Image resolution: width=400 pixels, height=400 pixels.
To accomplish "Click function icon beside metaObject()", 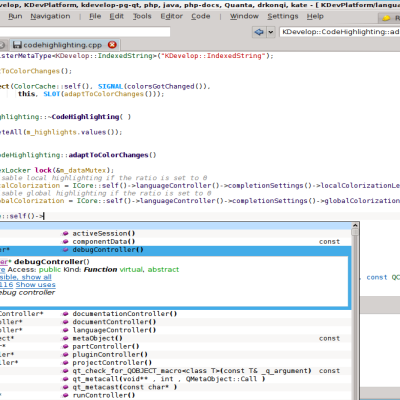I will 65,338.
